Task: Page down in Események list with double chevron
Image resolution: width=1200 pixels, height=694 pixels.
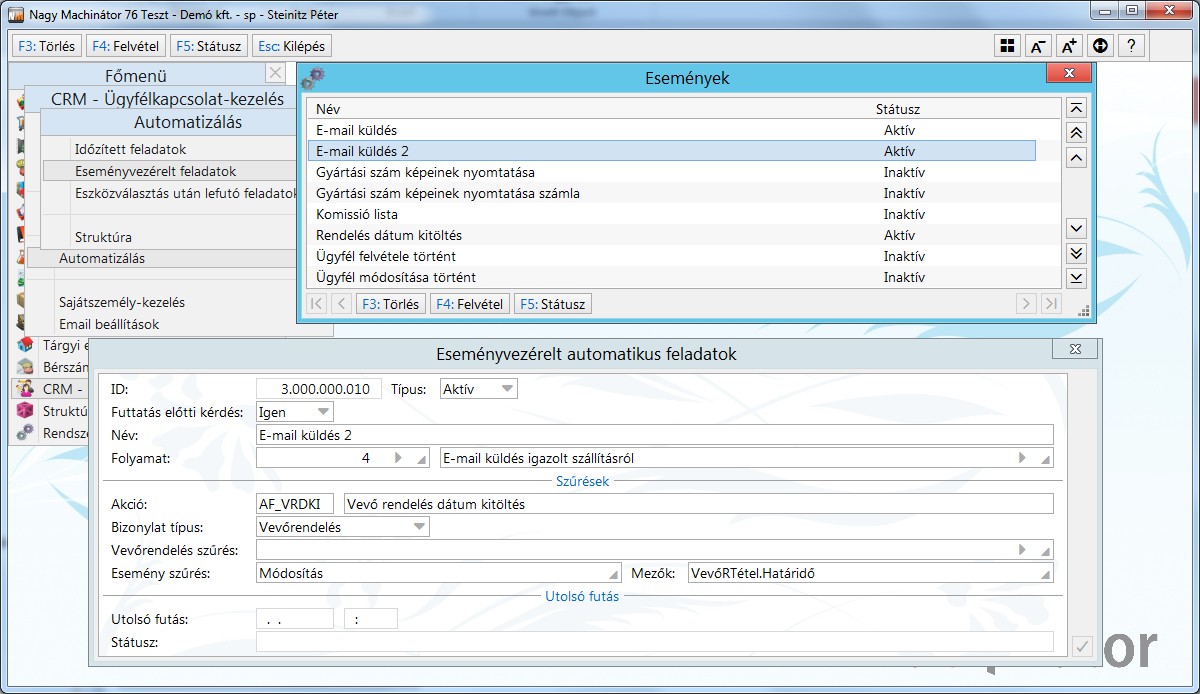Action: tap(1076, 253)
